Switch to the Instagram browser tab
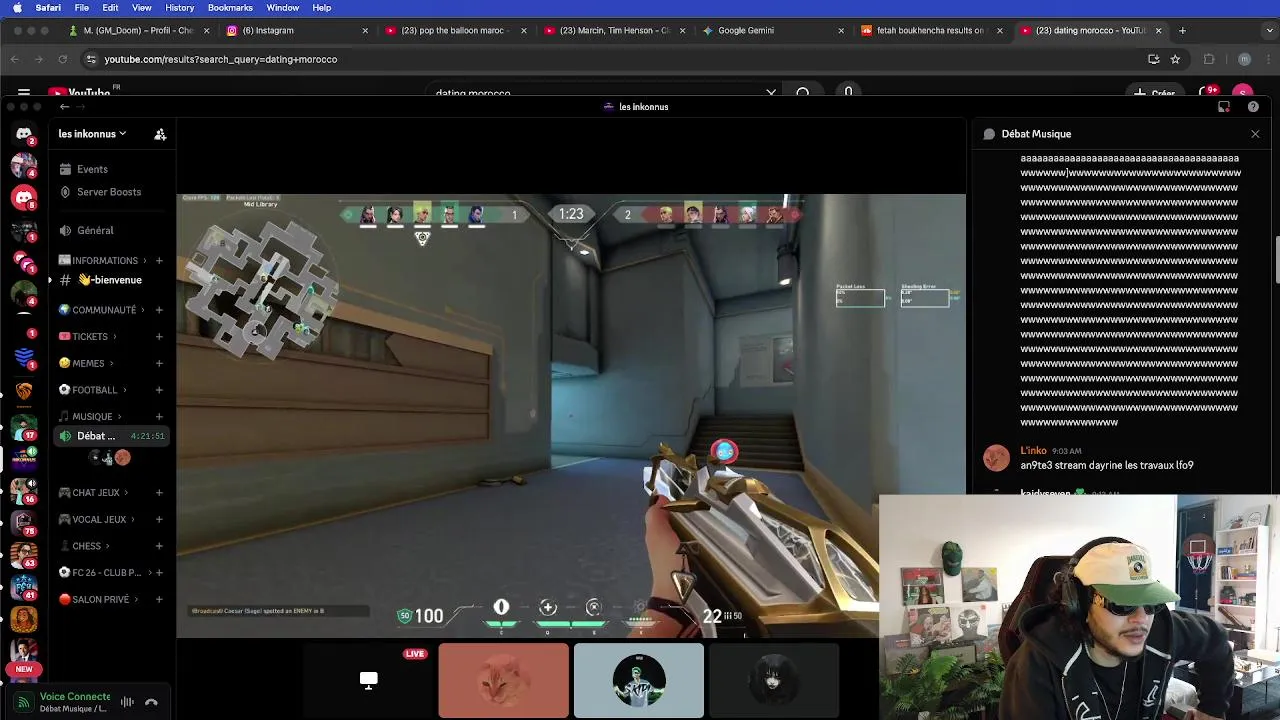The height and width of the screenshot is (720, 1280). (296, 31)
